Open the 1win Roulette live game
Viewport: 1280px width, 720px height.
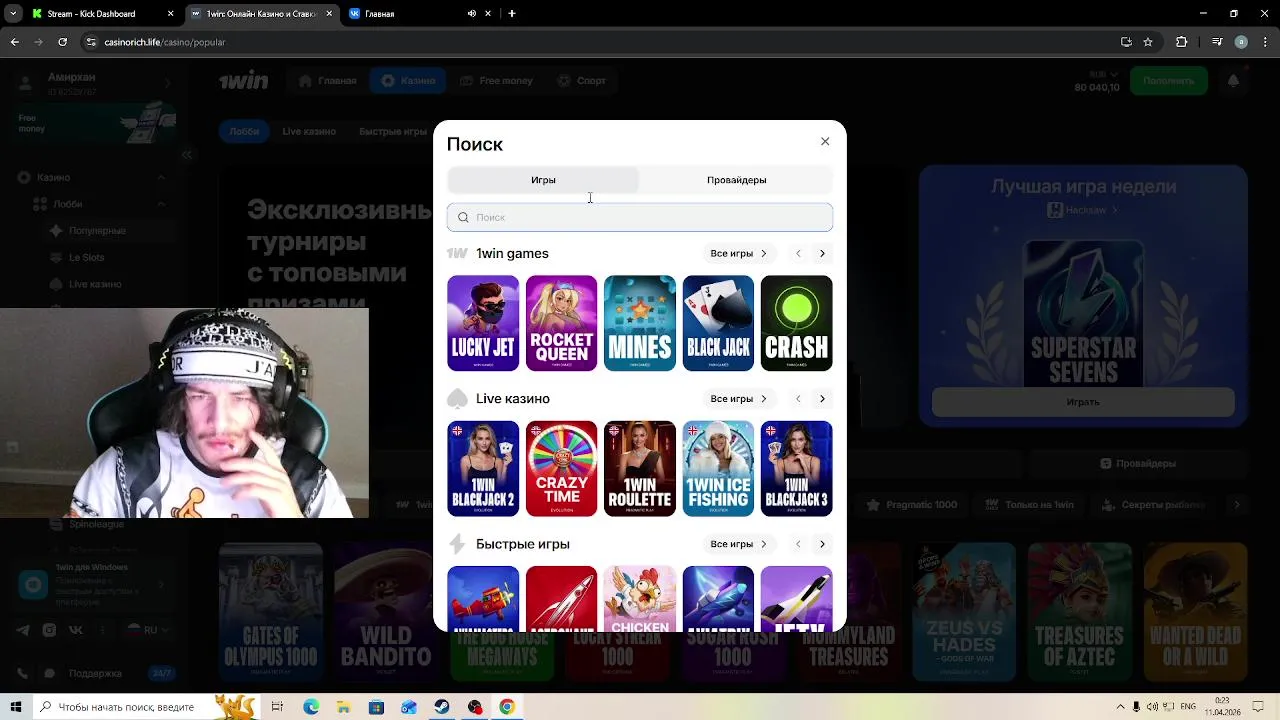point(640,468)
